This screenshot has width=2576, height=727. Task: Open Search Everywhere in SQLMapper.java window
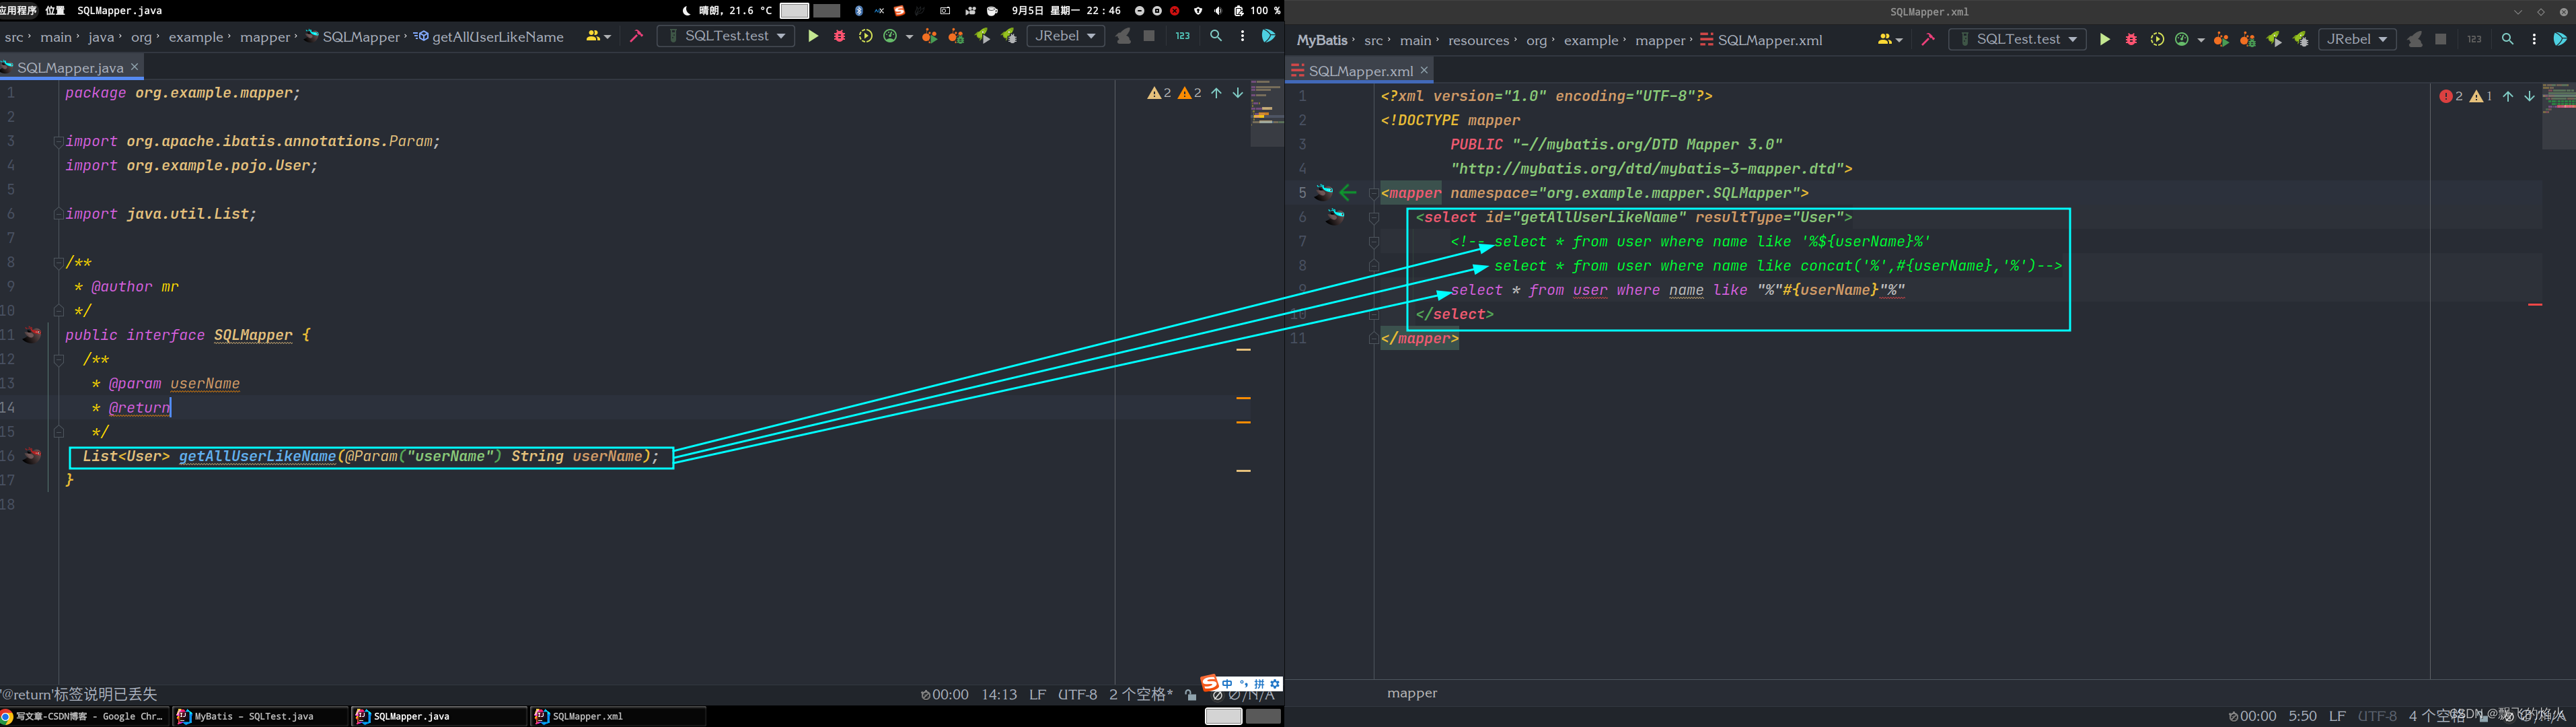pyautogui.click(x=1216, y=36)
